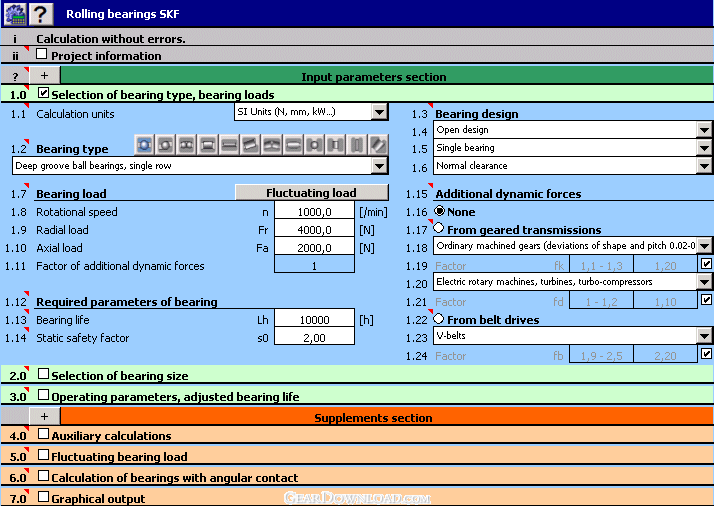The width and height of the screenshot is (714, 506).
Task: Select double row ball bearing icon
Action: [187, 145]
